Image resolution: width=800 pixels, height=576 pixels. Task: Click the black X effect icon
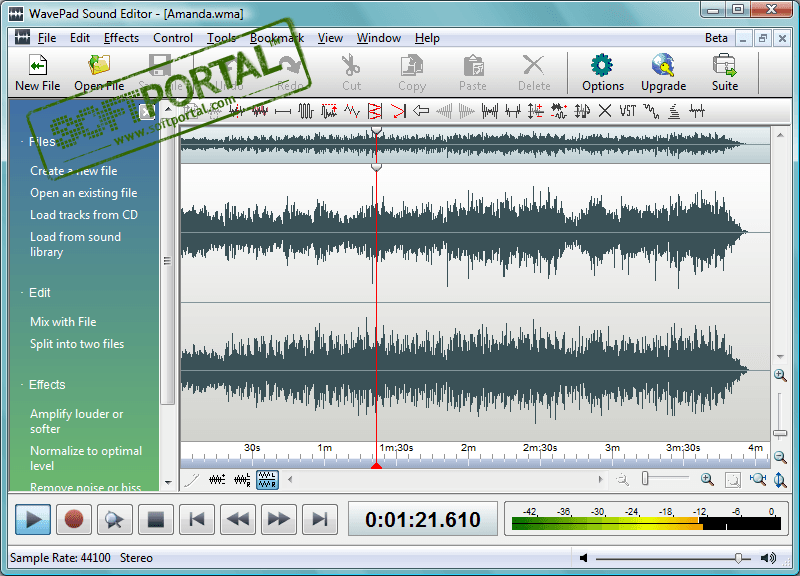[605, 111]
